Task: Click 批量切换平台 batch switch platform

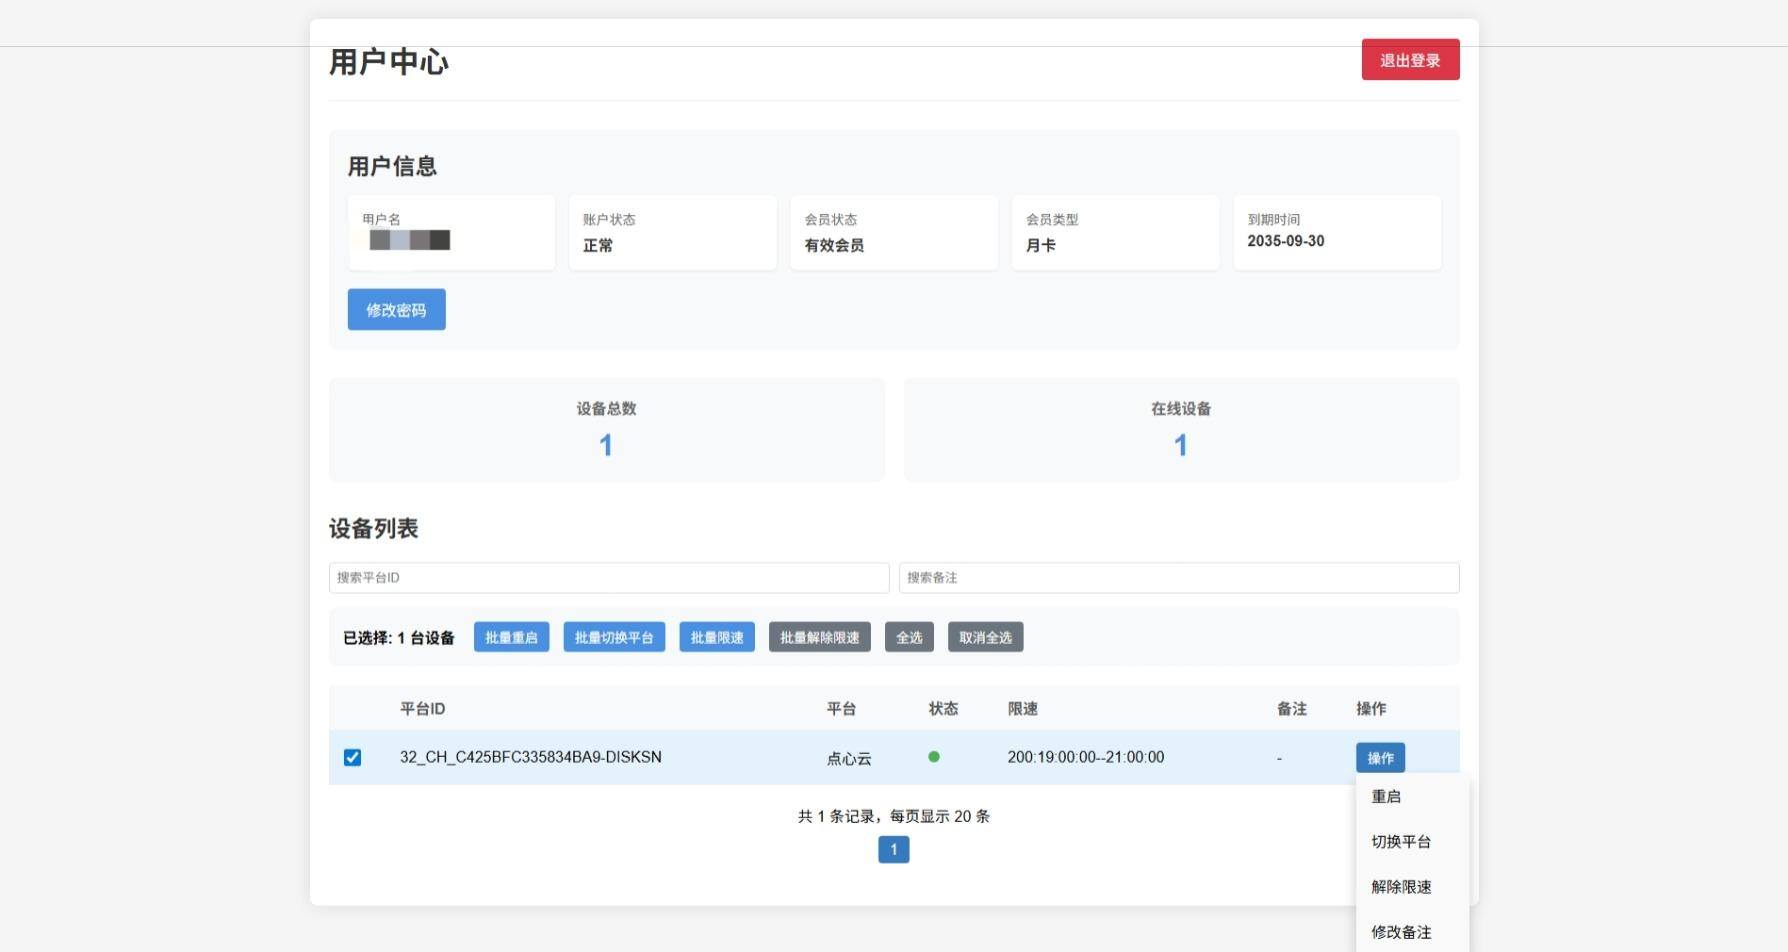Action: point(614,638)
